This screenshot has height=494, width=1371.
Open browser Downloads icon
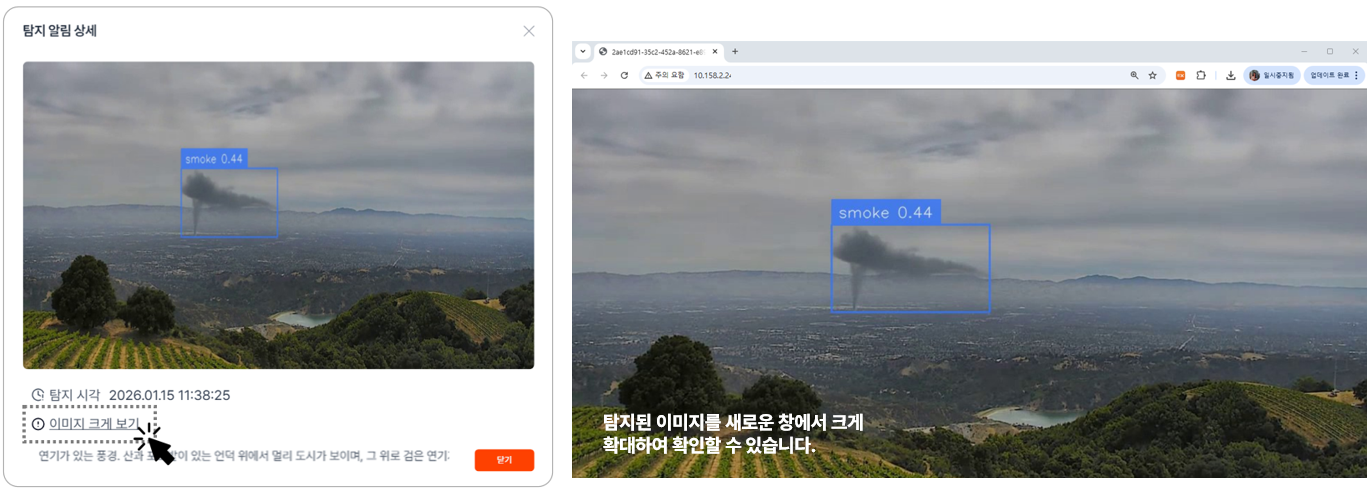click(x=1230, y=75)
